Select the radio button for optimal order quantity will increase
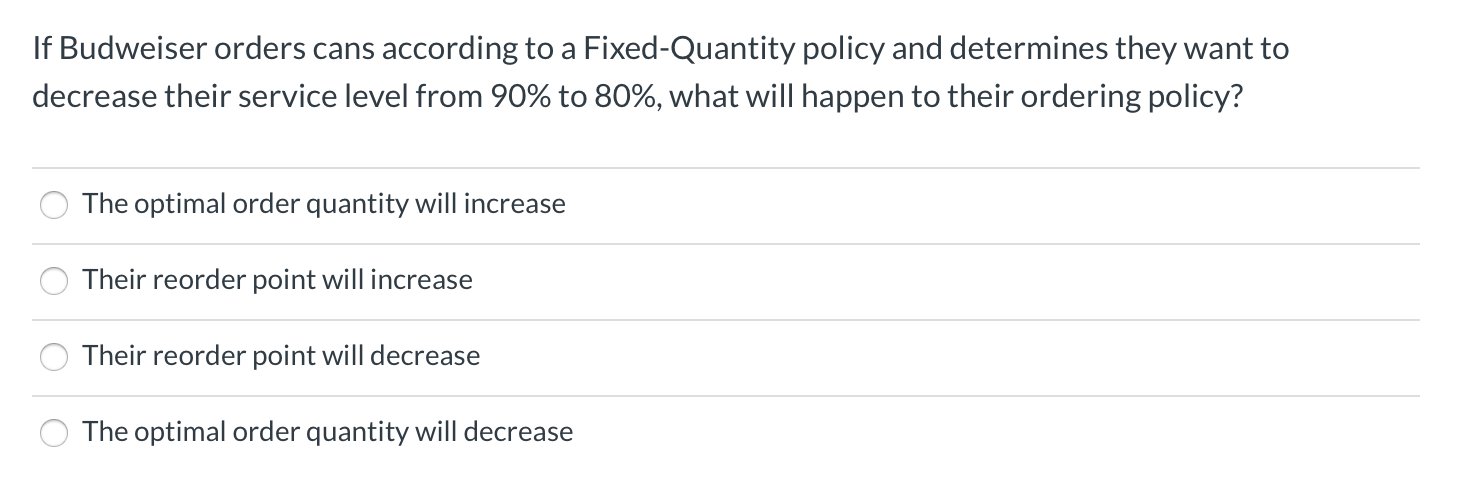The height and width of the screenshot is (498, 1460). [x=53, y=205]
